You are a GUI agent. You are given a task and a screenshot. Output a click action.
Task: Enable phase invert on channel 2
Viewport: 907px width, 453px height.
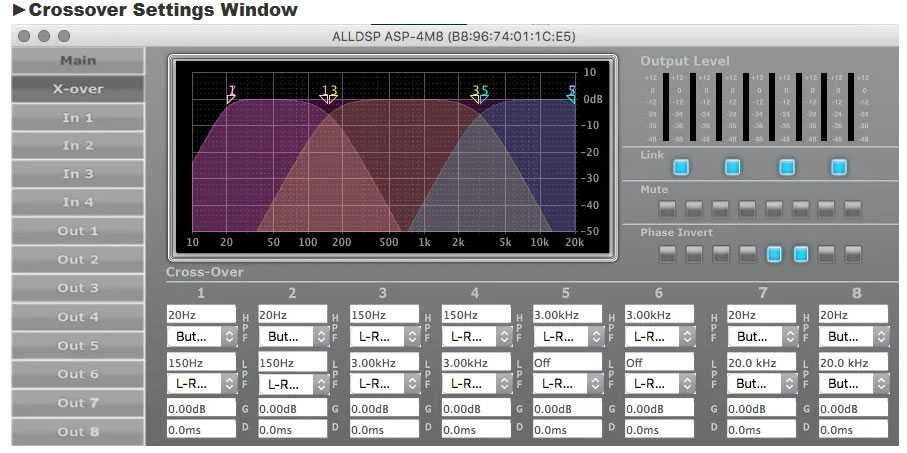tap(694, 254)
